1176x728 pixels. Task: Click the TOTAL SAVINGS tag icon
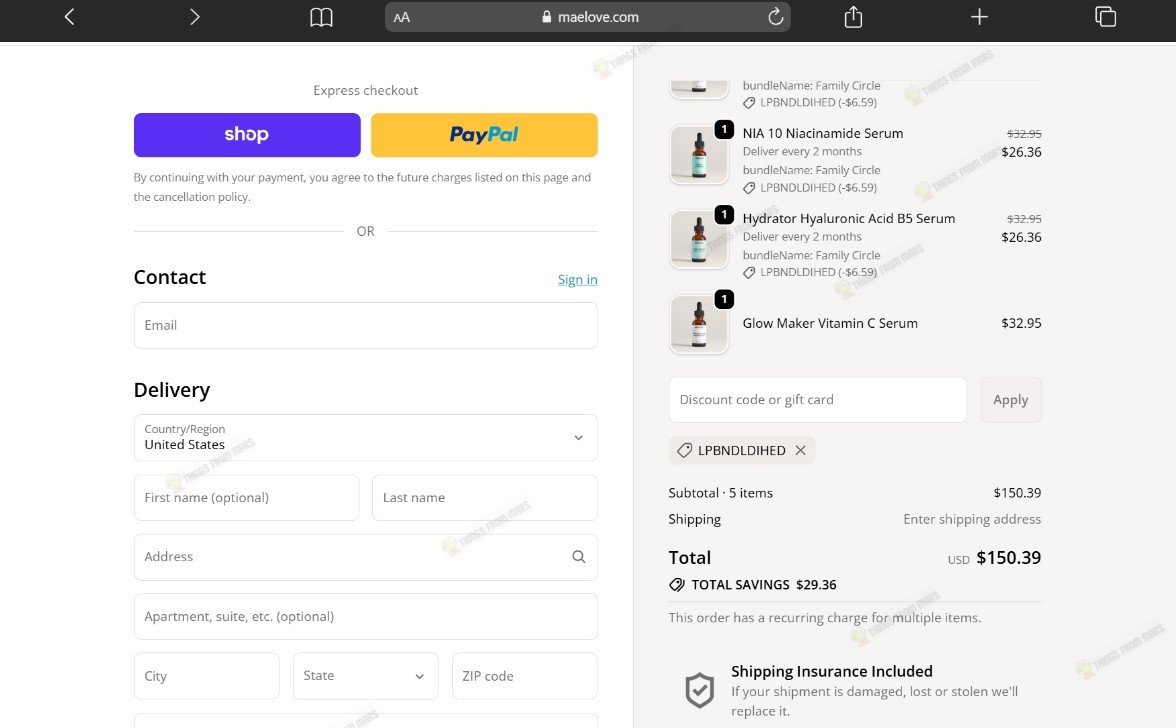676,585
